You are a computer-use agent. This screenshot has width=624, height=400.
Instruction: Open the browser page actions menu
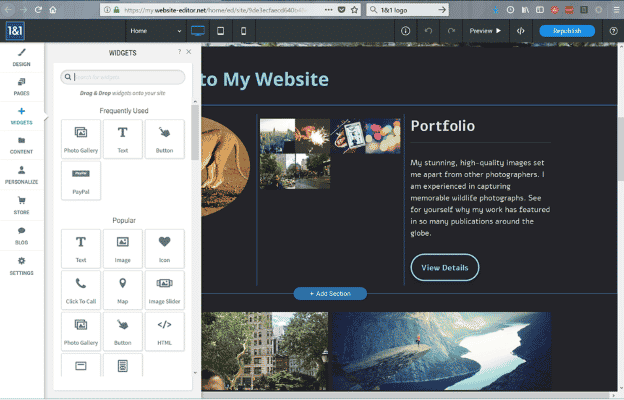click(x=328, y=10)
